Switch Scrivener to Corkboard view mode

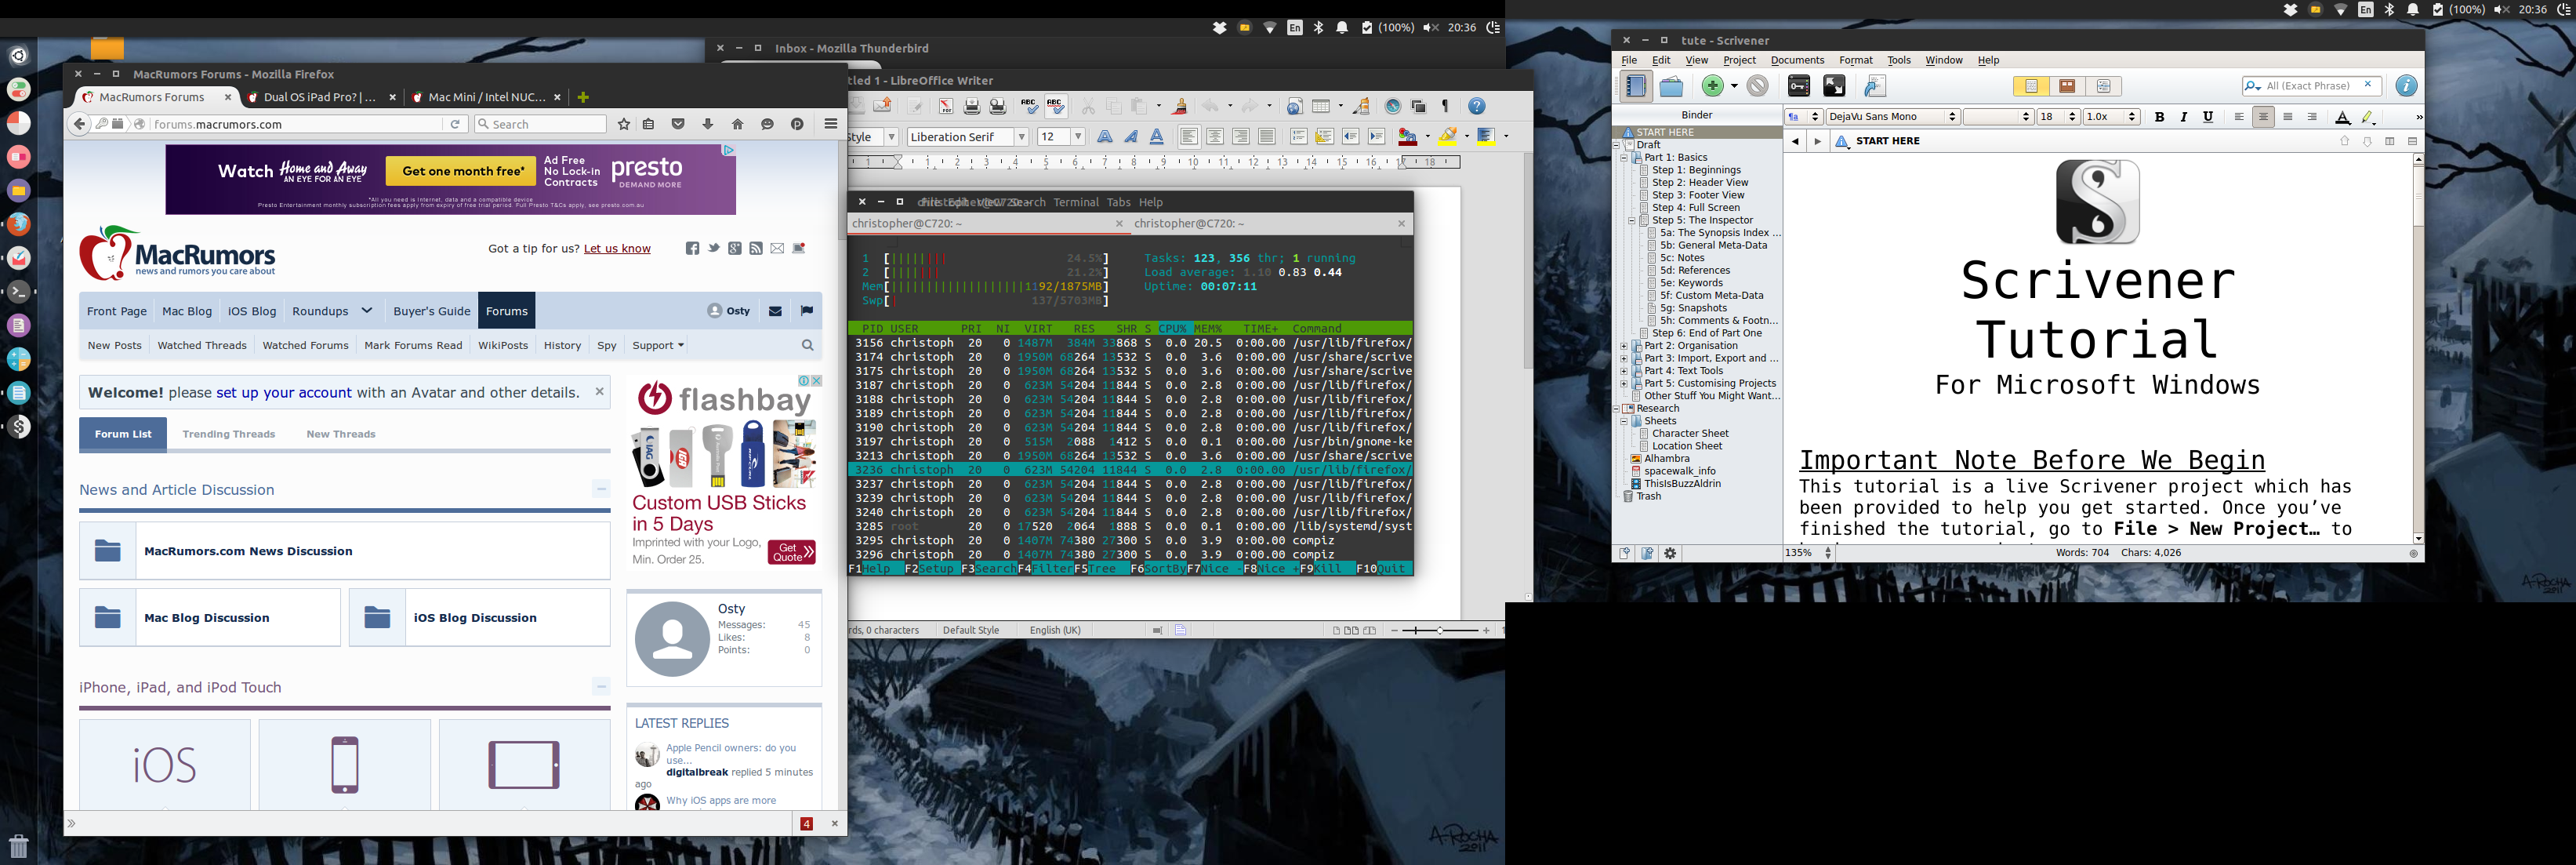(x=2067, y=87)
